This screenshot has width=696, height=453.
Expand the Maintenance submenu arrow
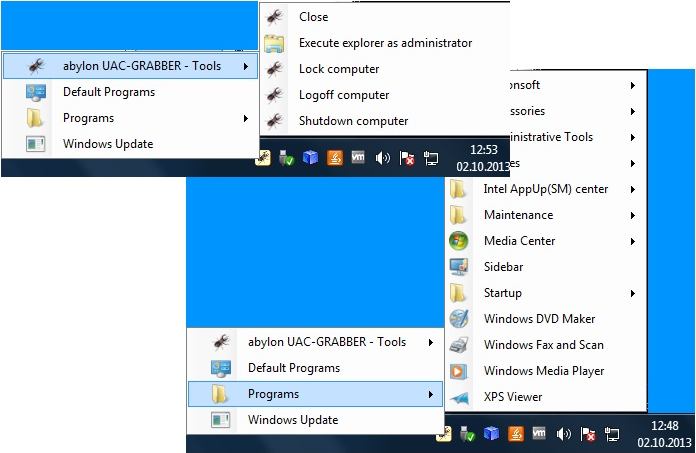[633, 215]
